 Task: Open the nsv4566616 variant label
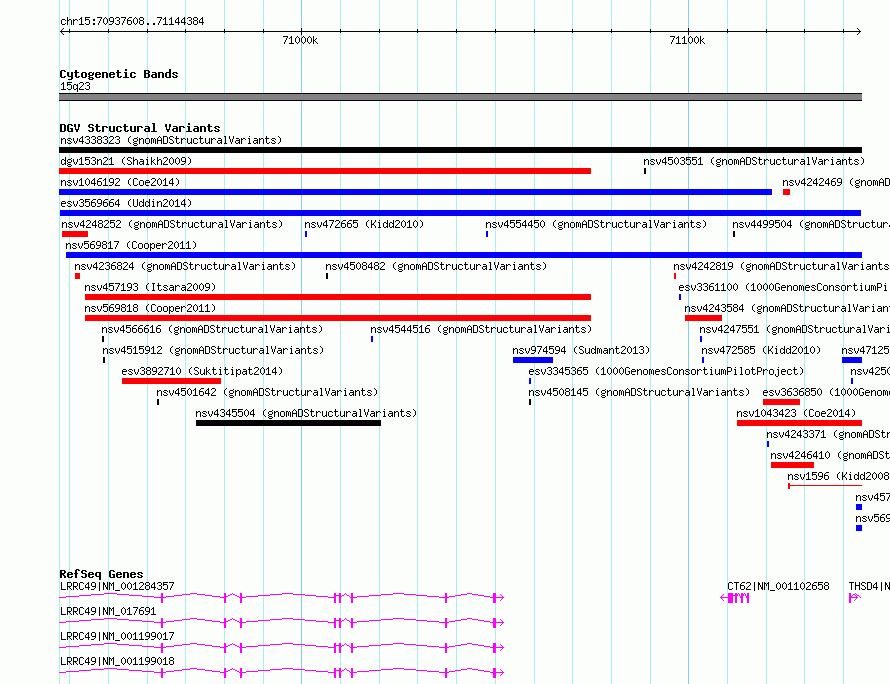pyautogui.click(x=212, y=329)
